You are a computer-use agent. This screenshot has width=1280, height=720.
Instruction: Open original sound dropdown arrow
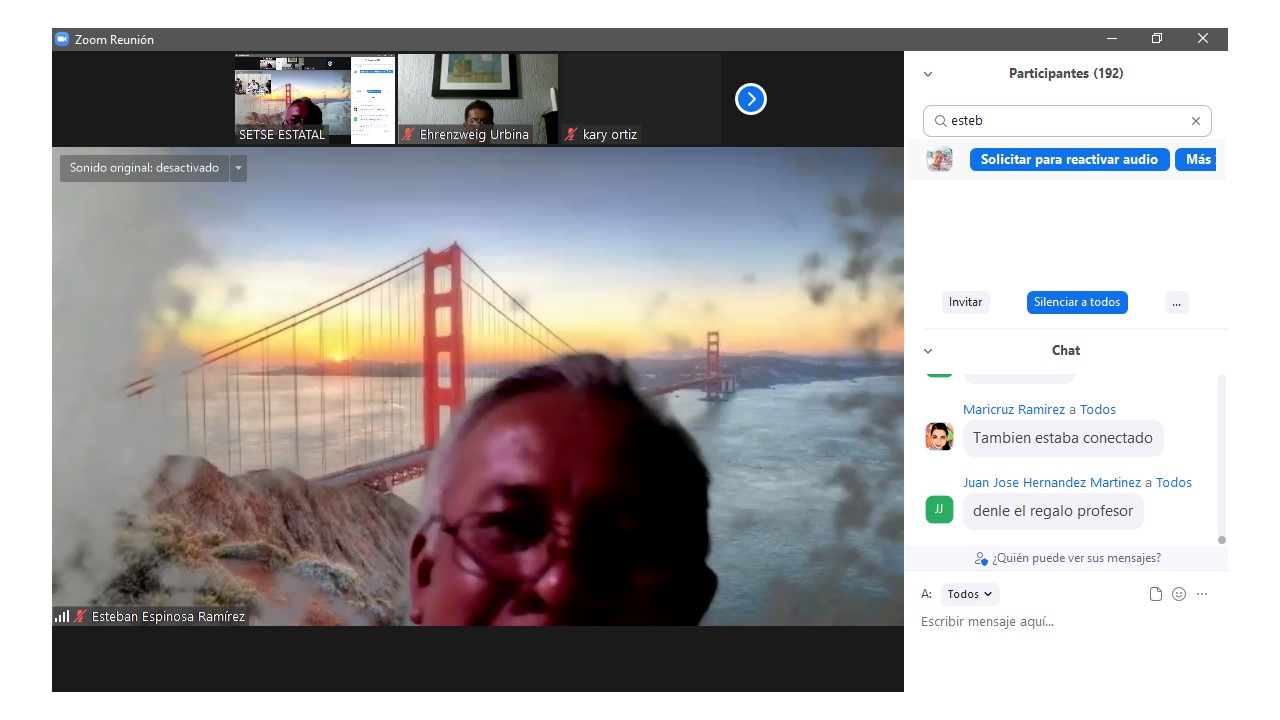click(238, 168)
